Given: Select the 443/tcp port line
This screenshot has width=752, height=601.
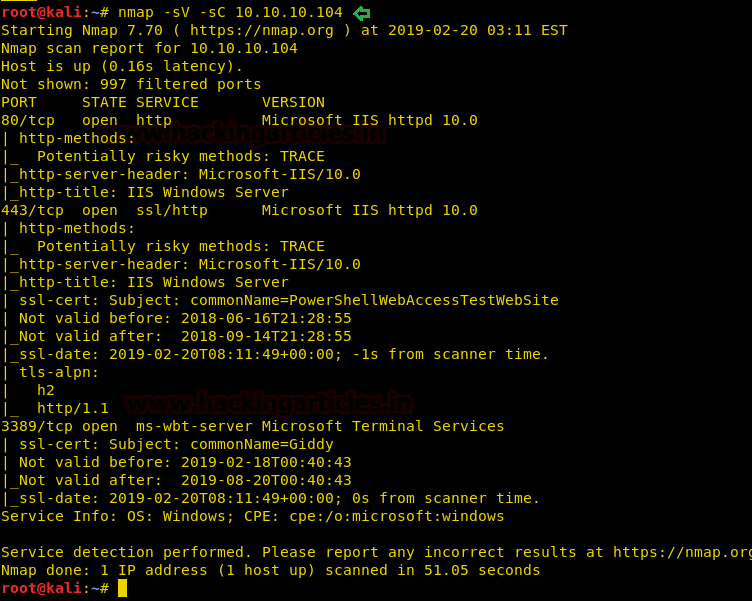Looking at the screenshot, I should (239, 211).
